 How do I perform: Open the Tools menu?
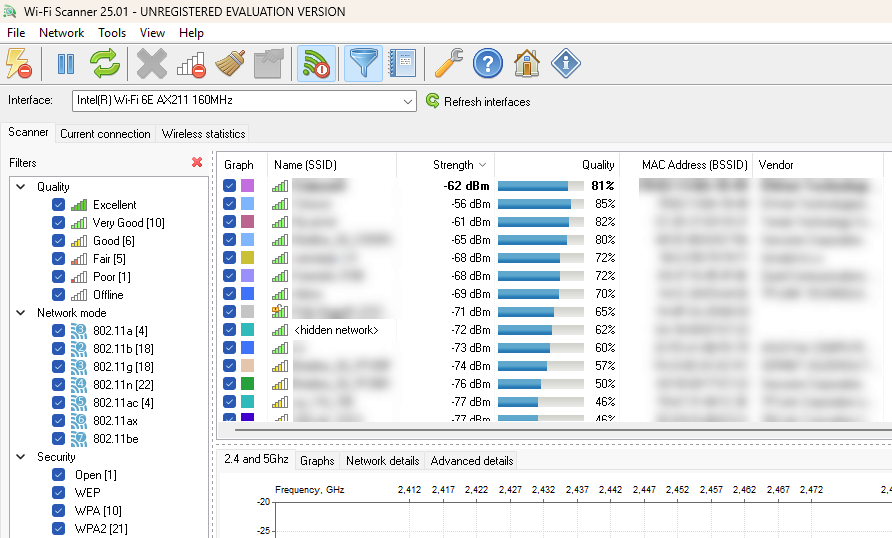112,33
